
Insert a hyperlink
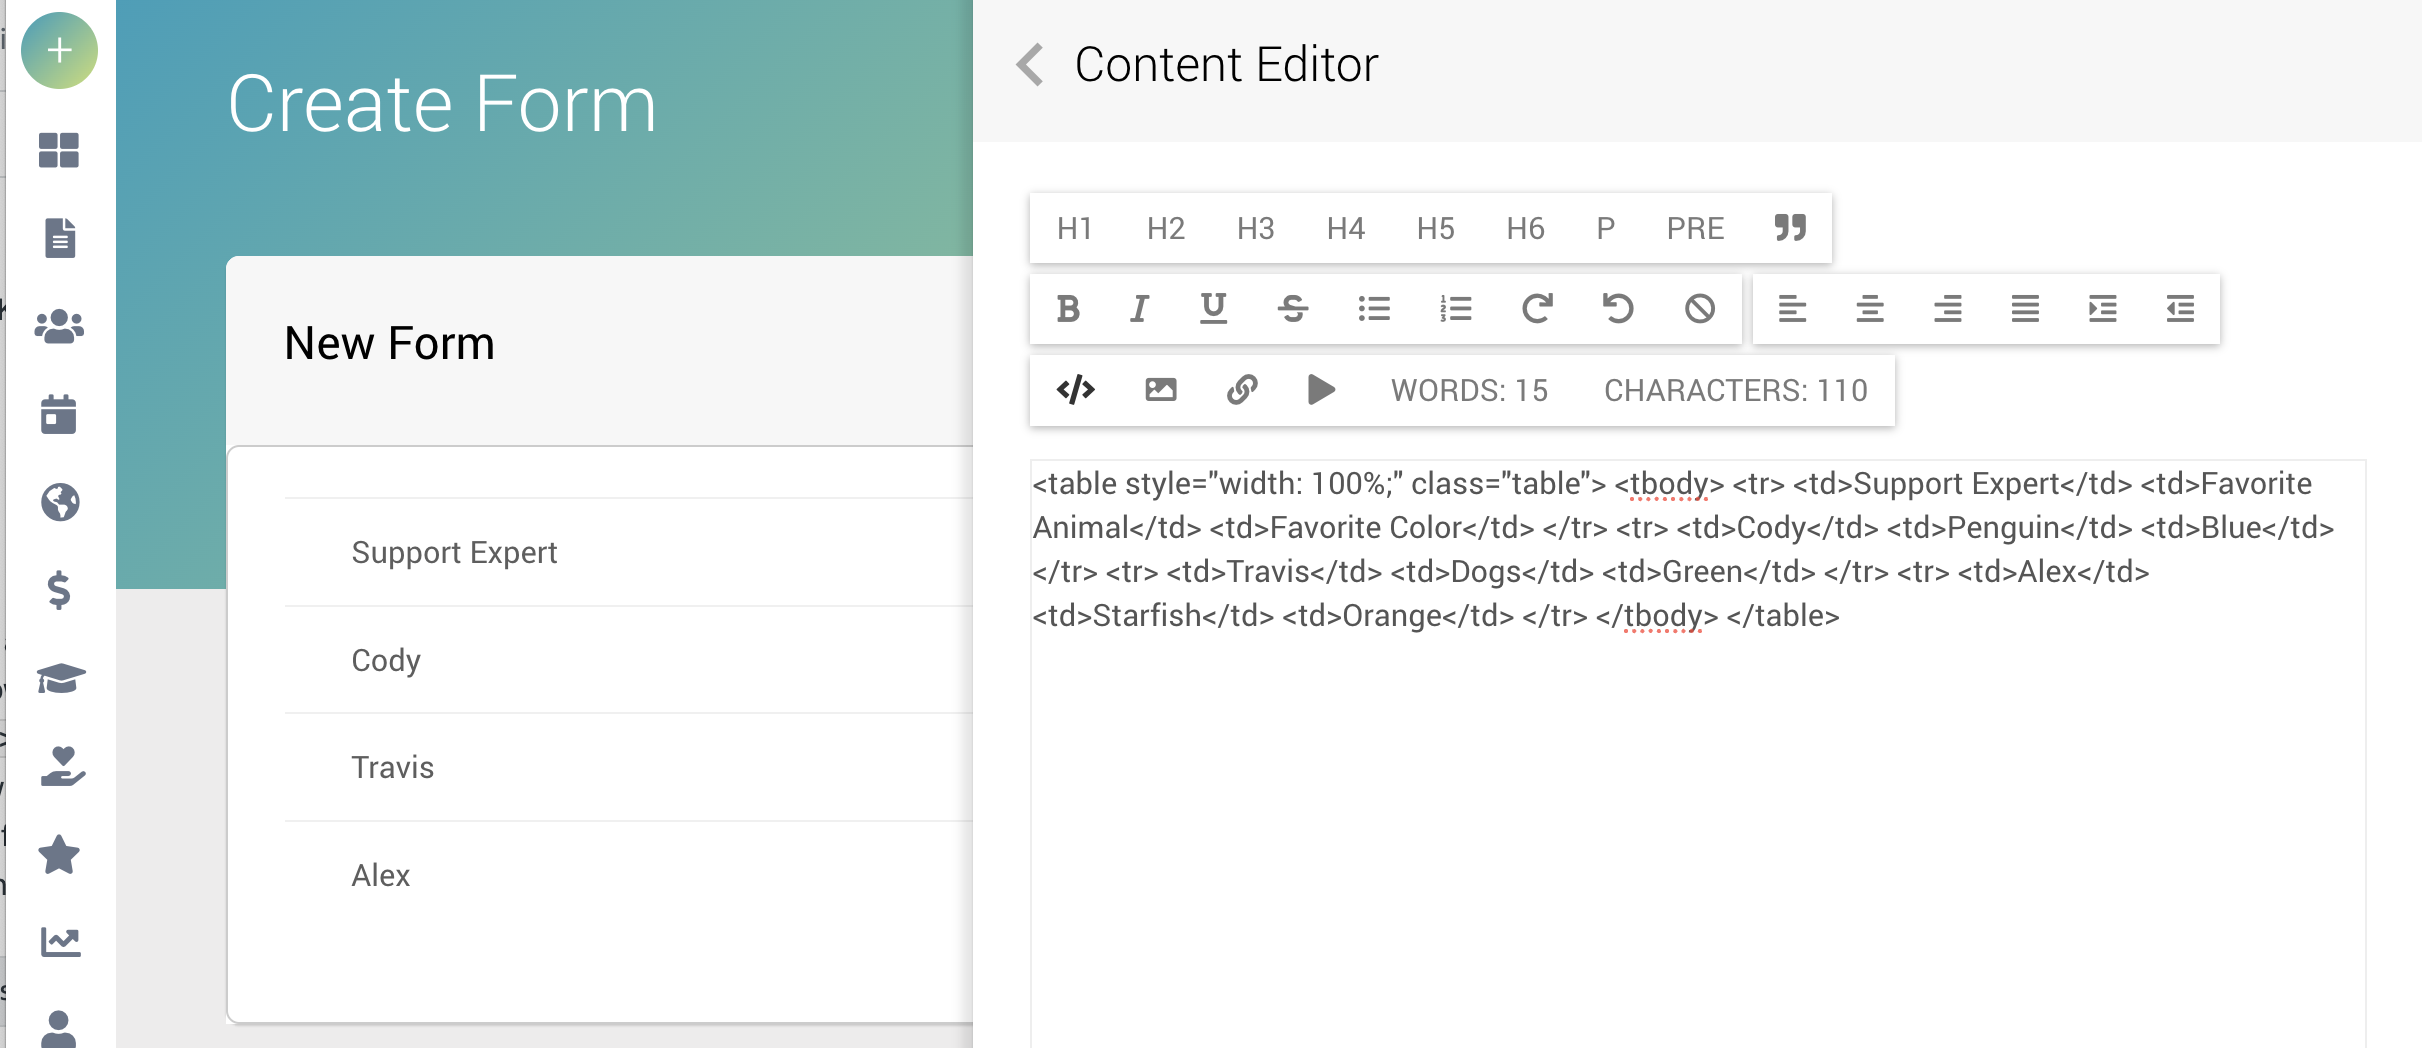point(1242,390)
